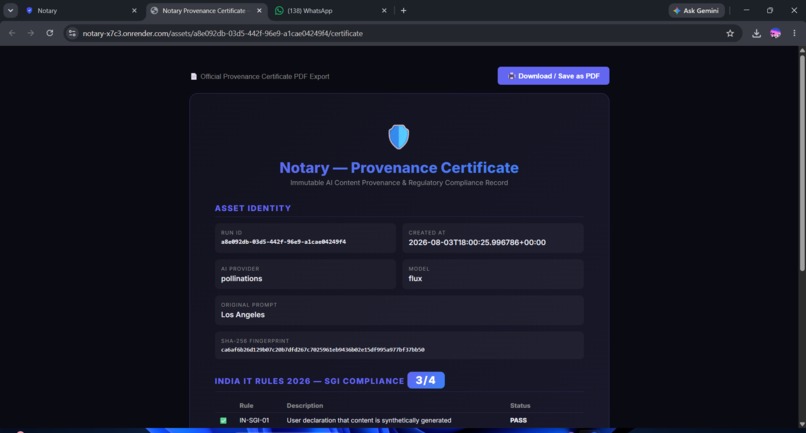
Task: Click the Notary — Provenance Certificate heading
Action: point(399,168)
